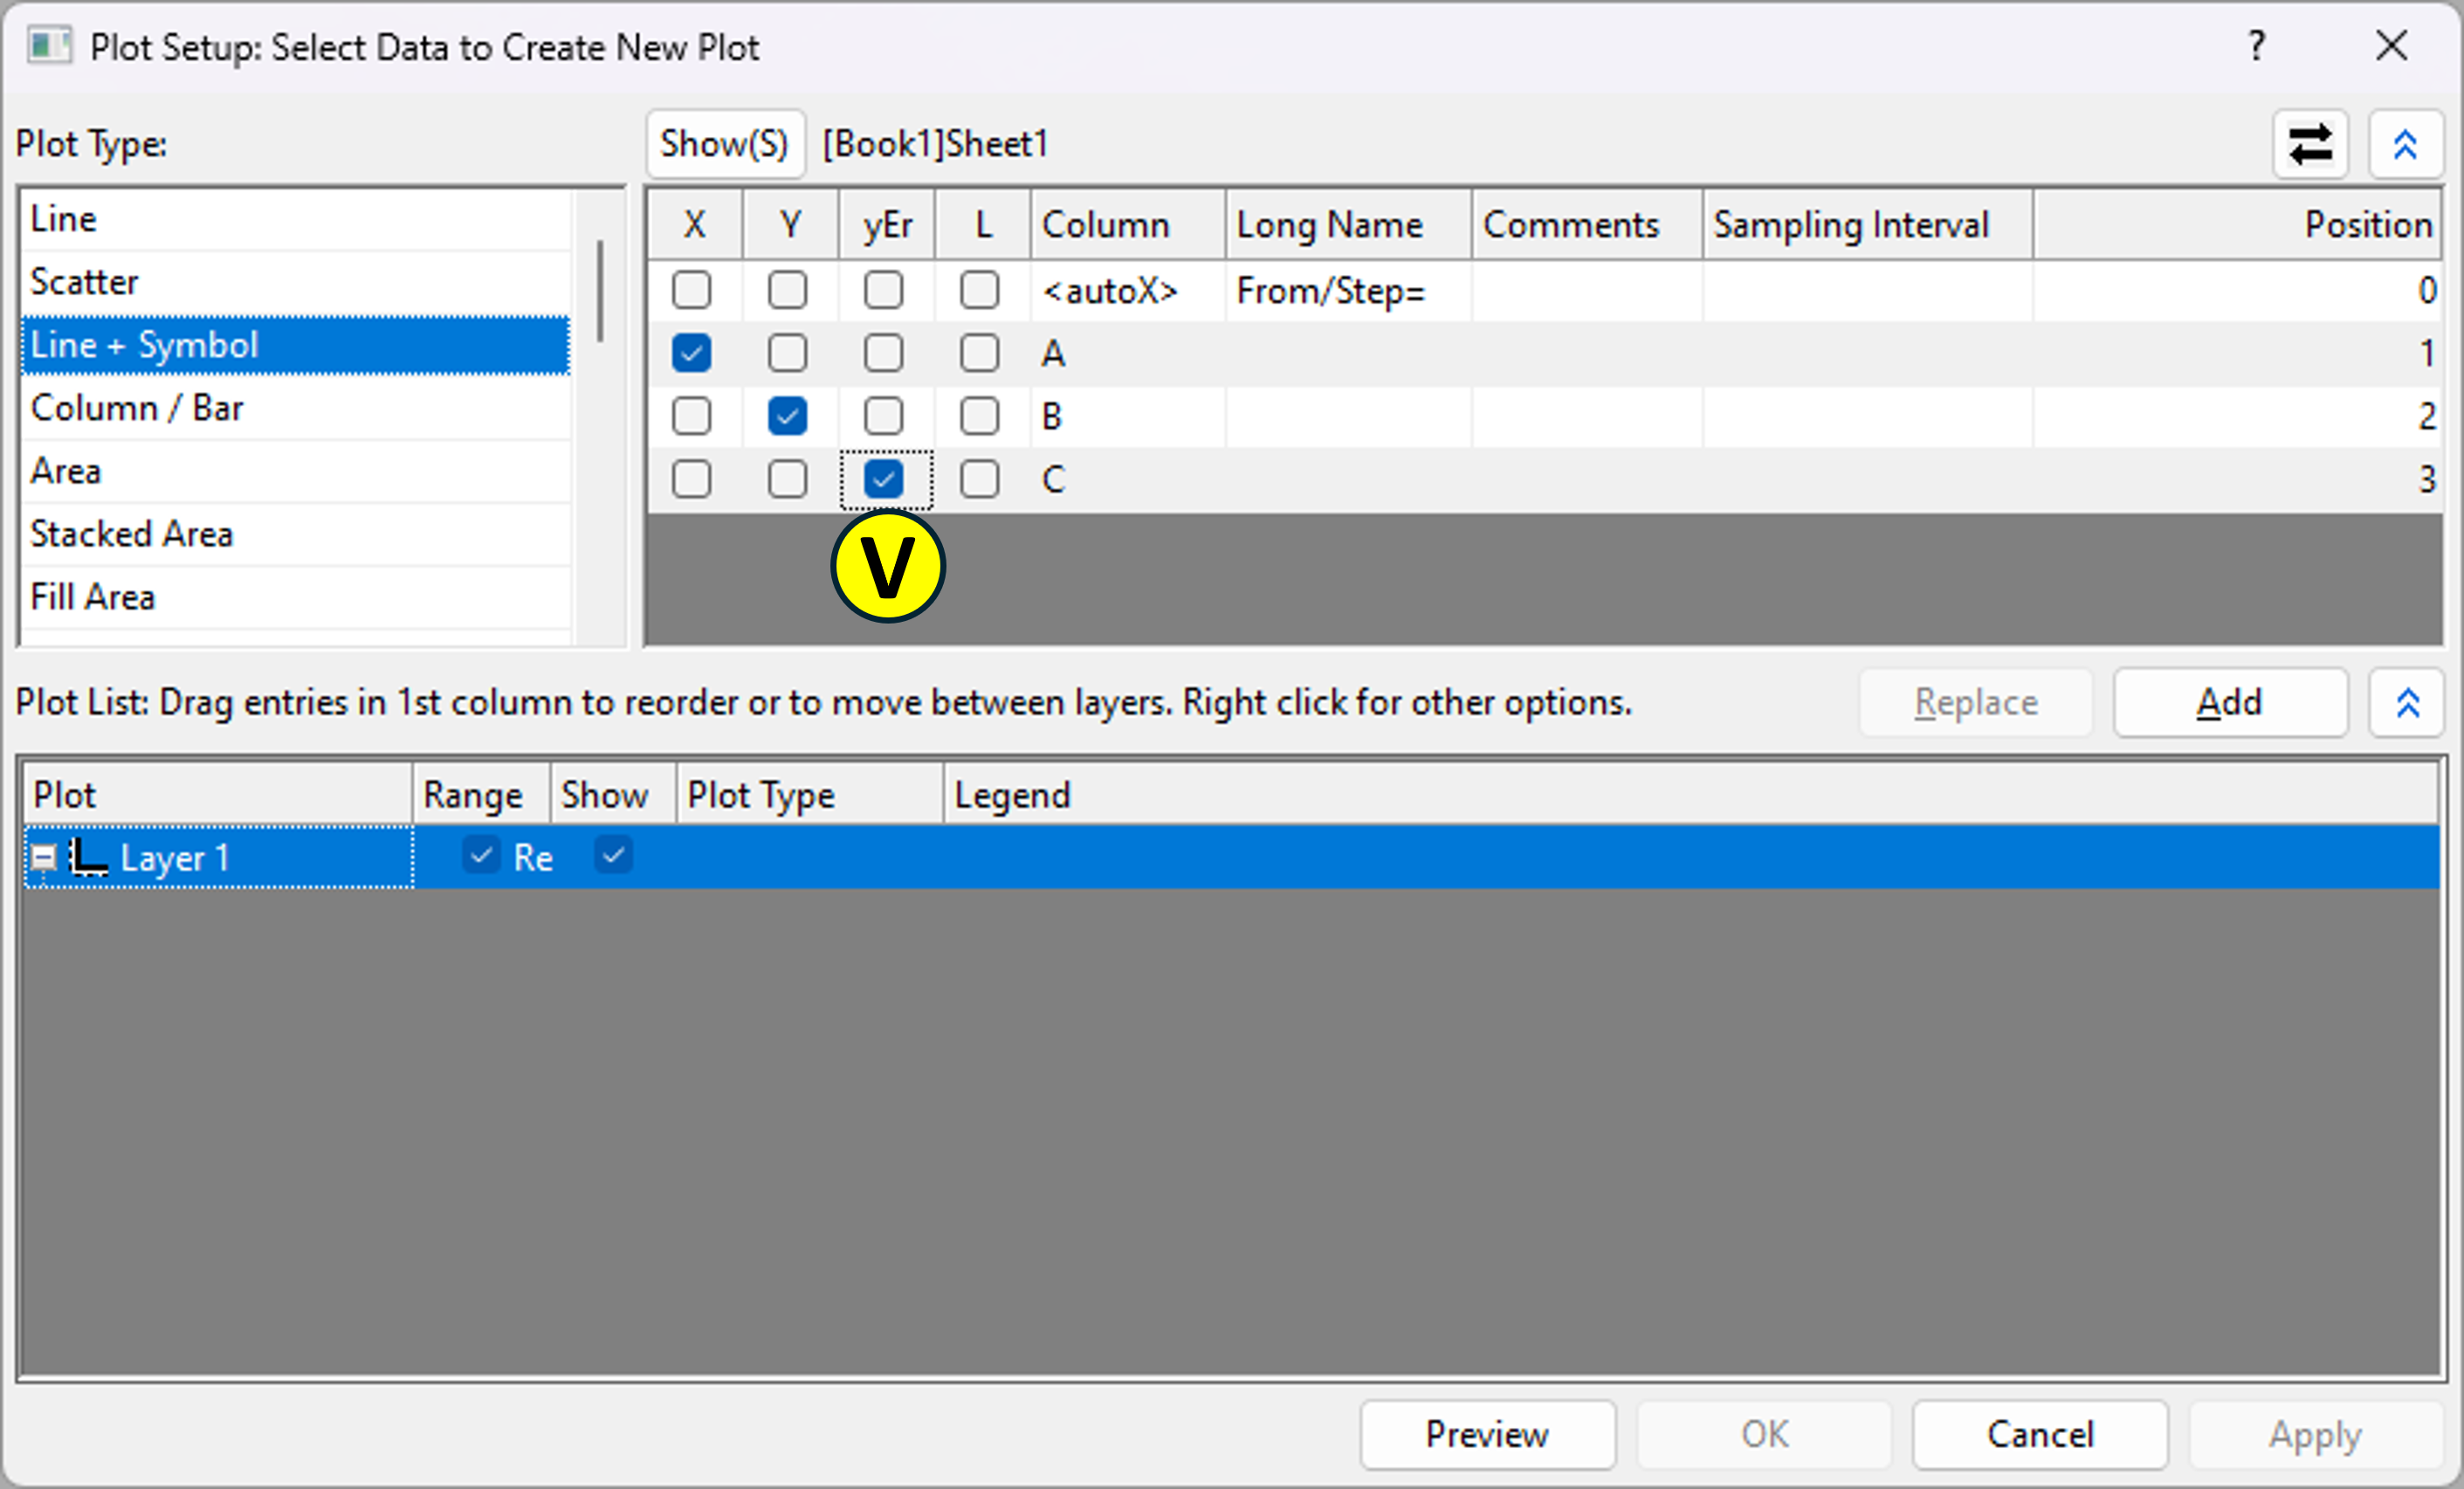This screenshot has height=1489, width=2464.
Task: Uncheck the yEr checkbox for column C
Action: 883,480
